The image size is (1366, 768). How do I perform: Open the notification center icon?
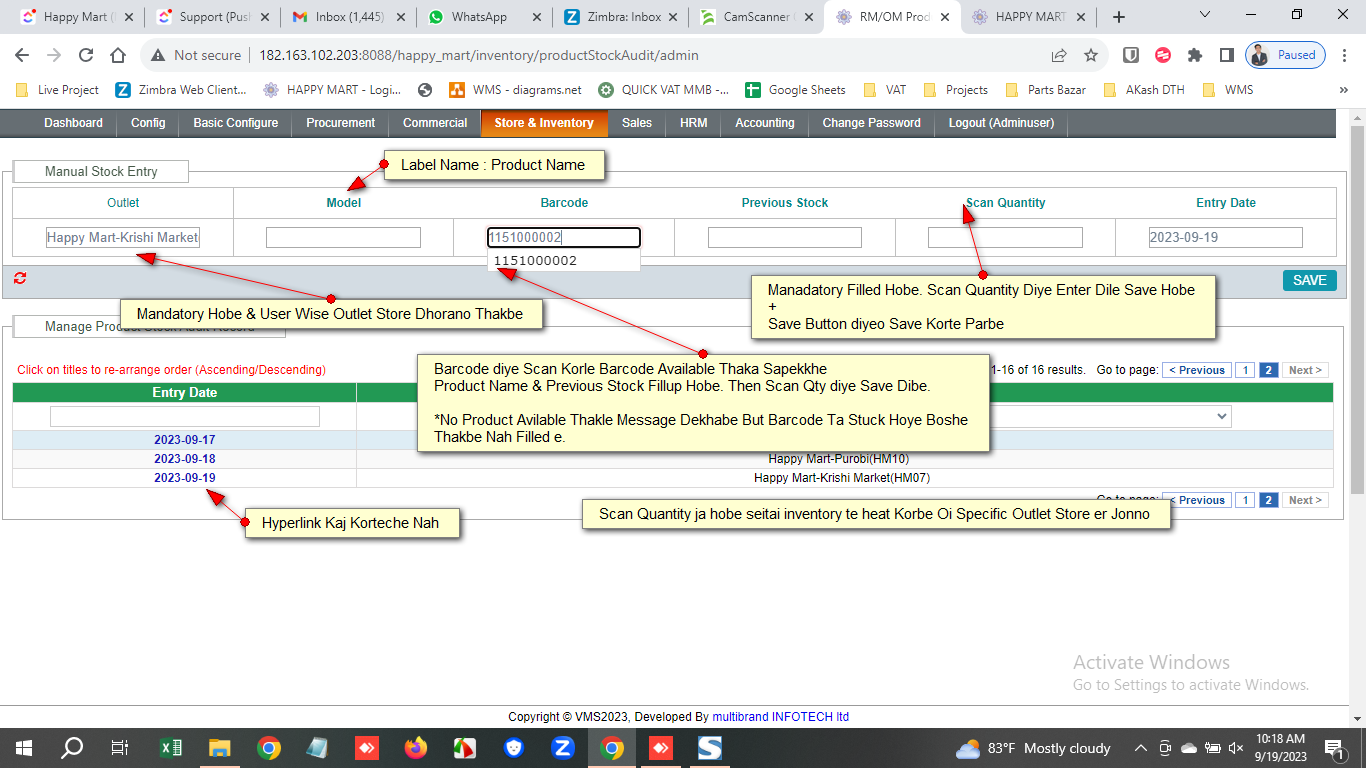[x=1333, y=748]
